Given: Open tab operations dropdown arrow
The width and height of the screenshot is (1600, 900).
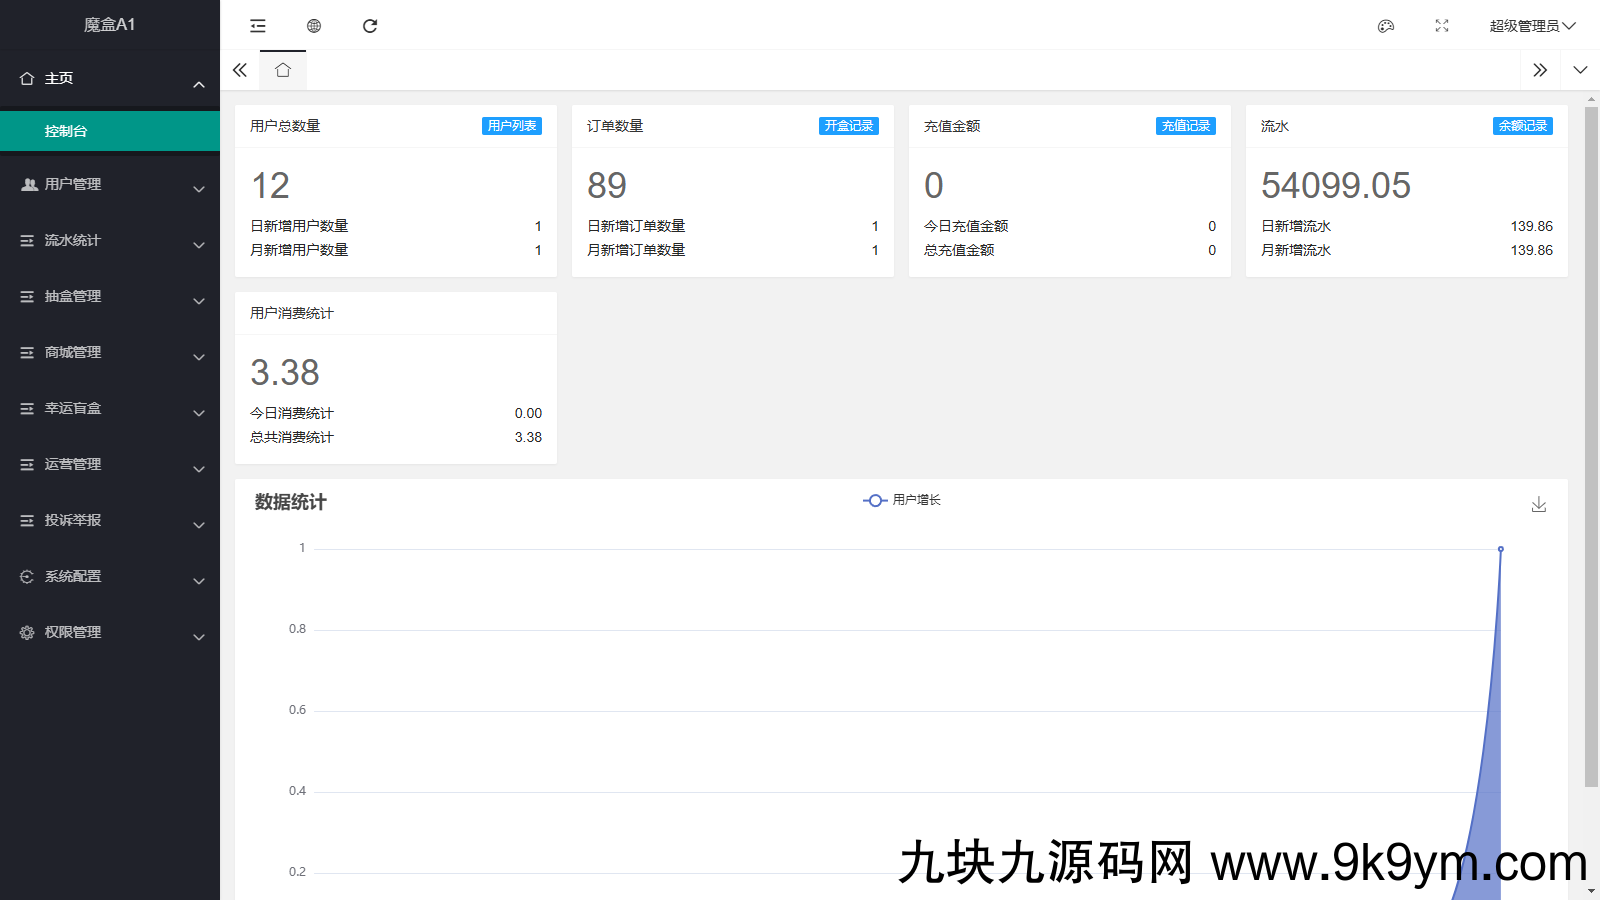Looking at the screenshot, I should (x=1580, y=70).
